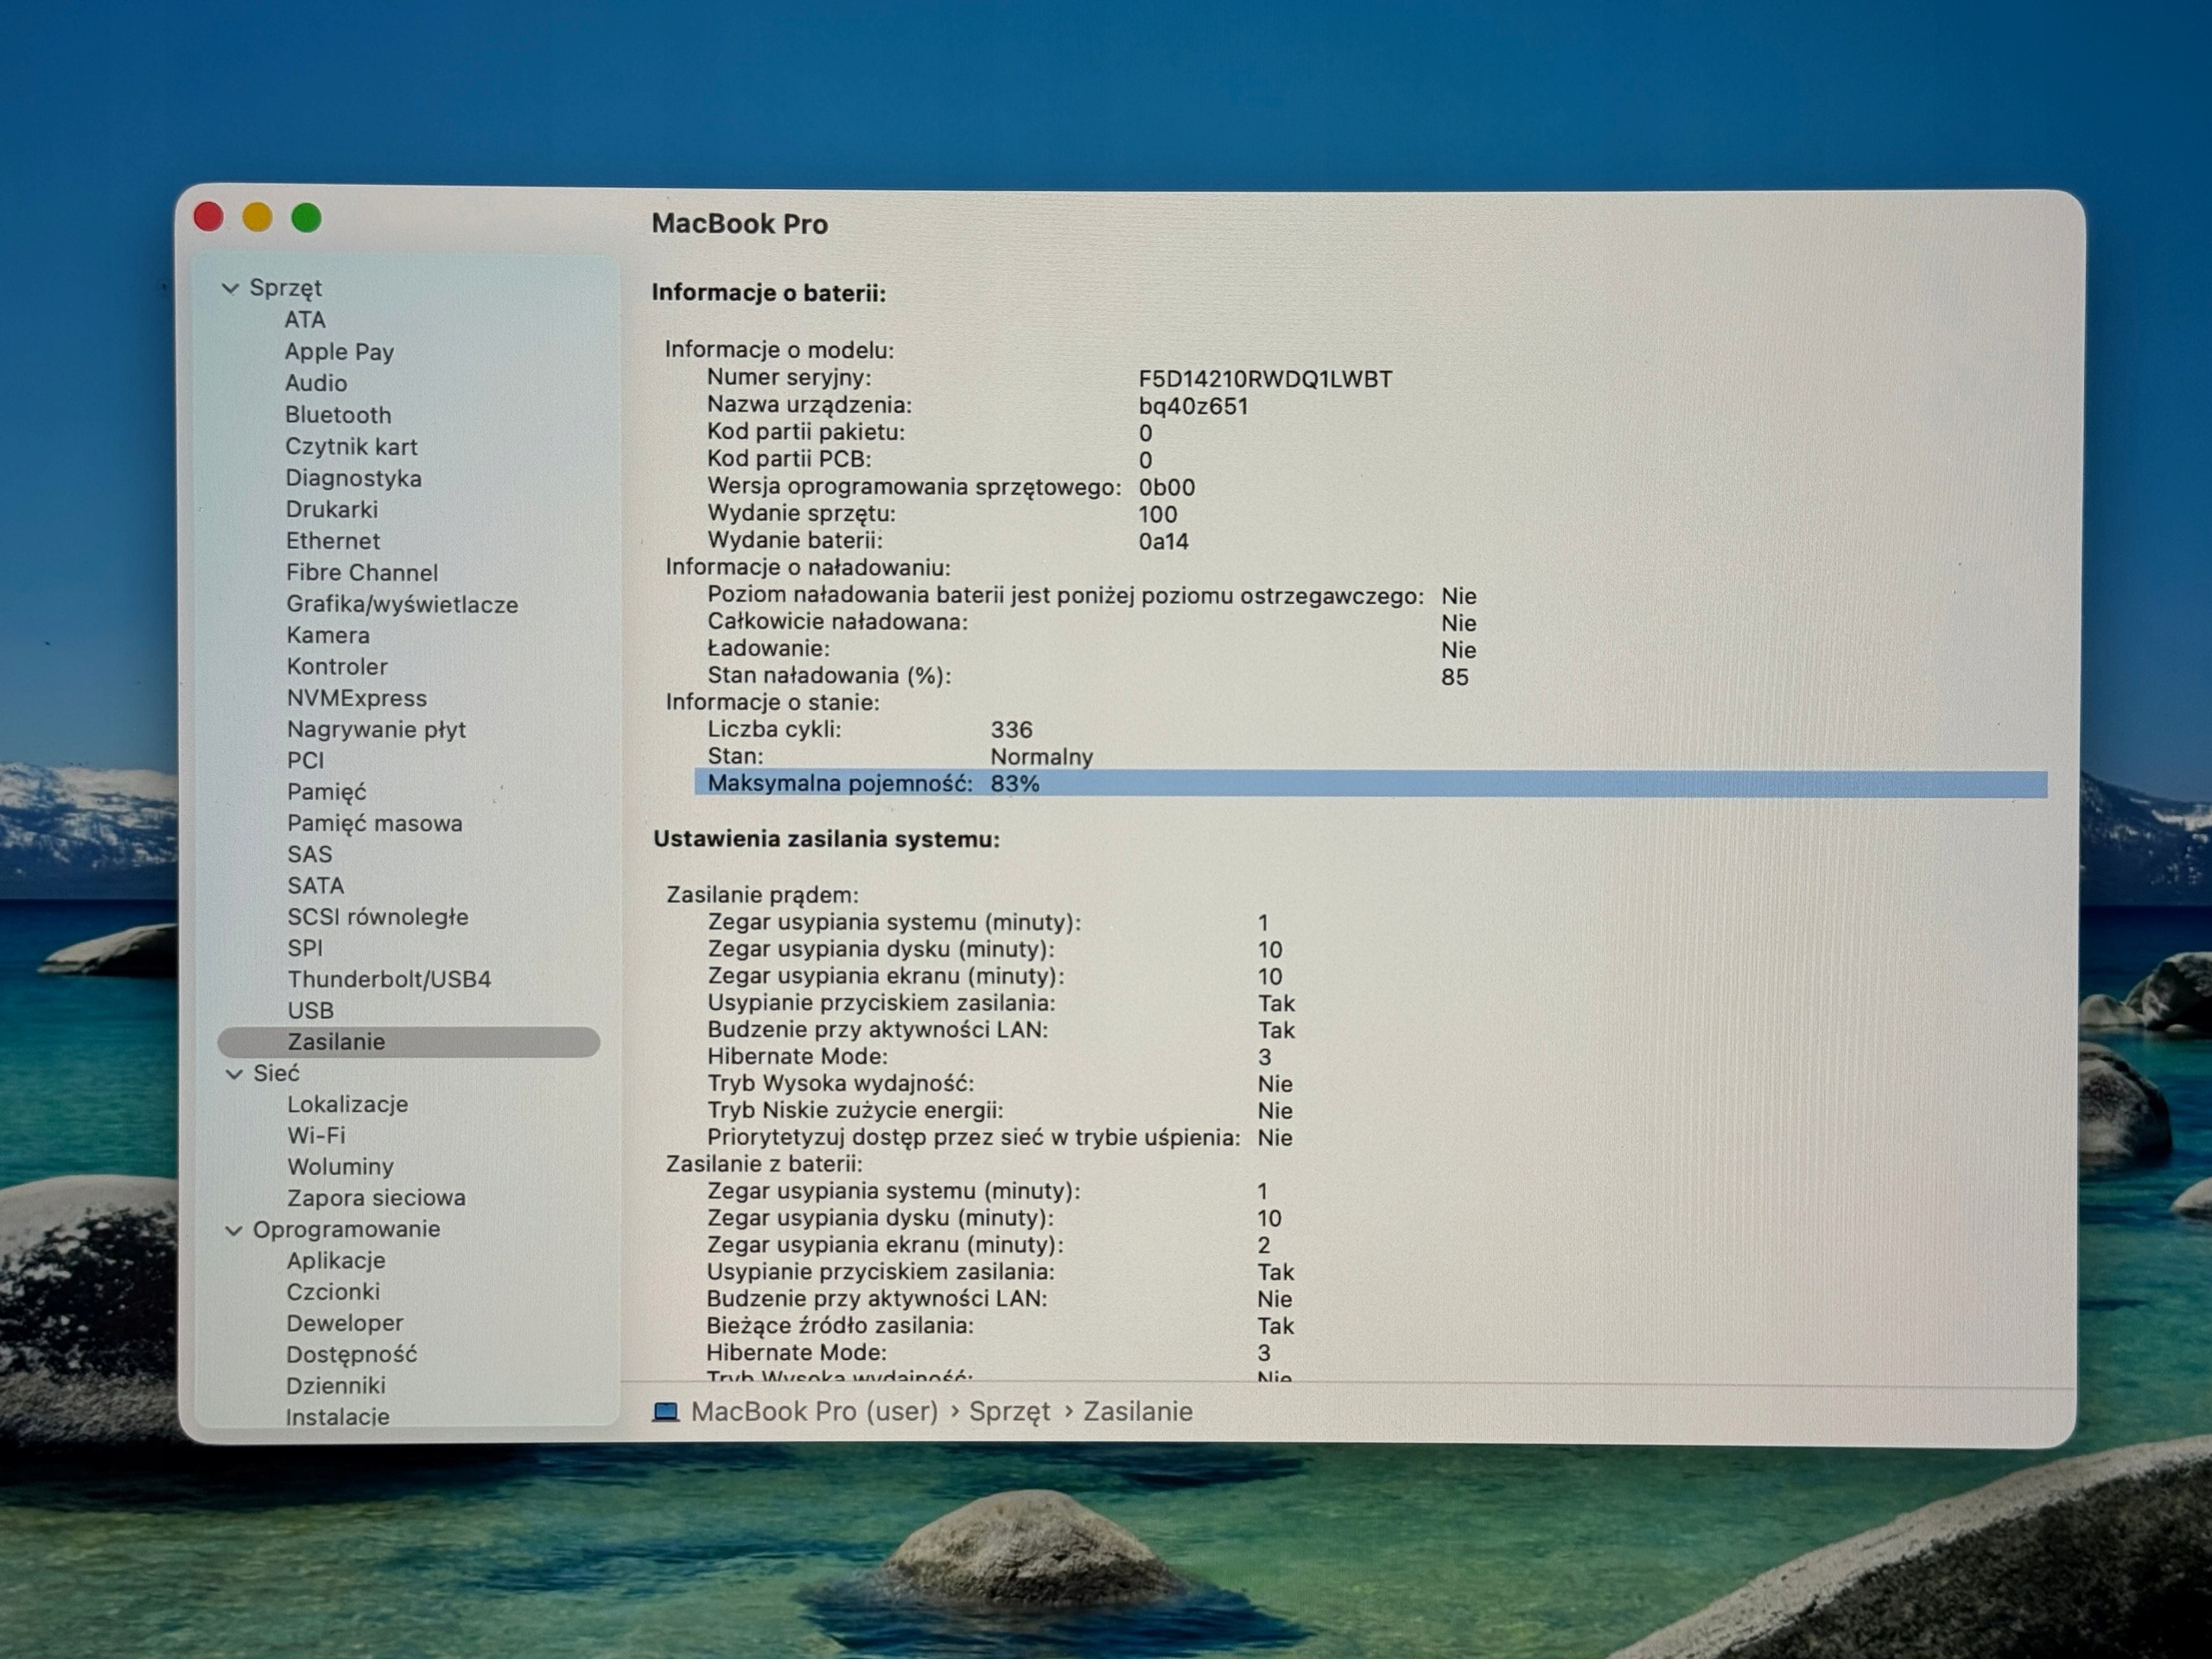Viewport: 2212px width, 1659px height.
Task: Show Pamięć information
Action: [x=327, y=792]
